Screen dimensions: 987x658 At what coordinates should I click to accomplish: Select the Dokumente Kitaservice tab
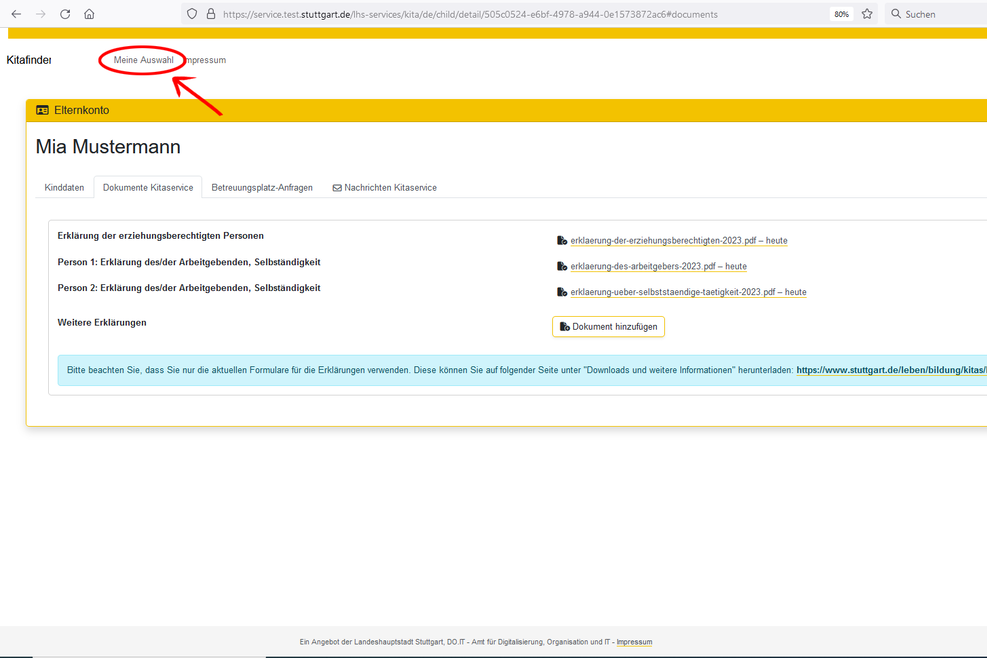click(x=148, y=188)
